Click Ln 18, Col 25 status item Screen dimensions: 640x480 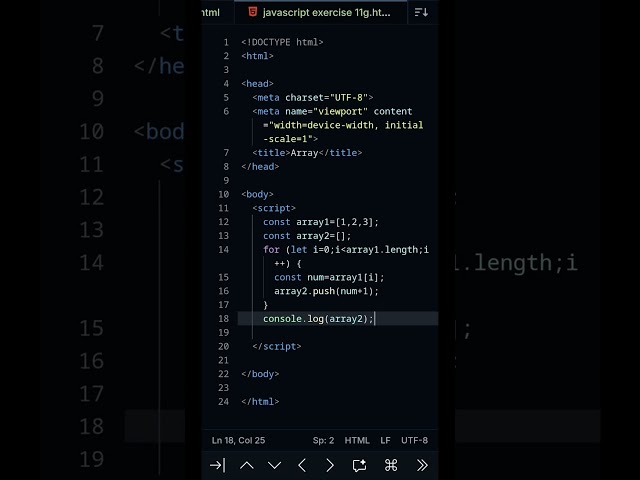pyautogui.click(x=238, y=440)
